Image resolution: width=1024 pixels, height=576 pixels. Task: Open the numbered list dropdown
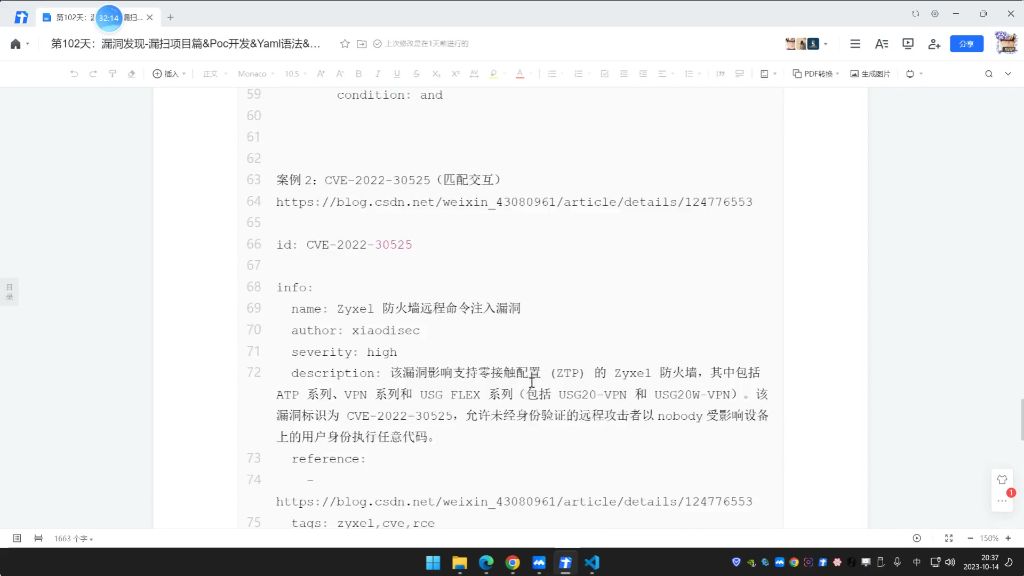[x=581, y=74]
